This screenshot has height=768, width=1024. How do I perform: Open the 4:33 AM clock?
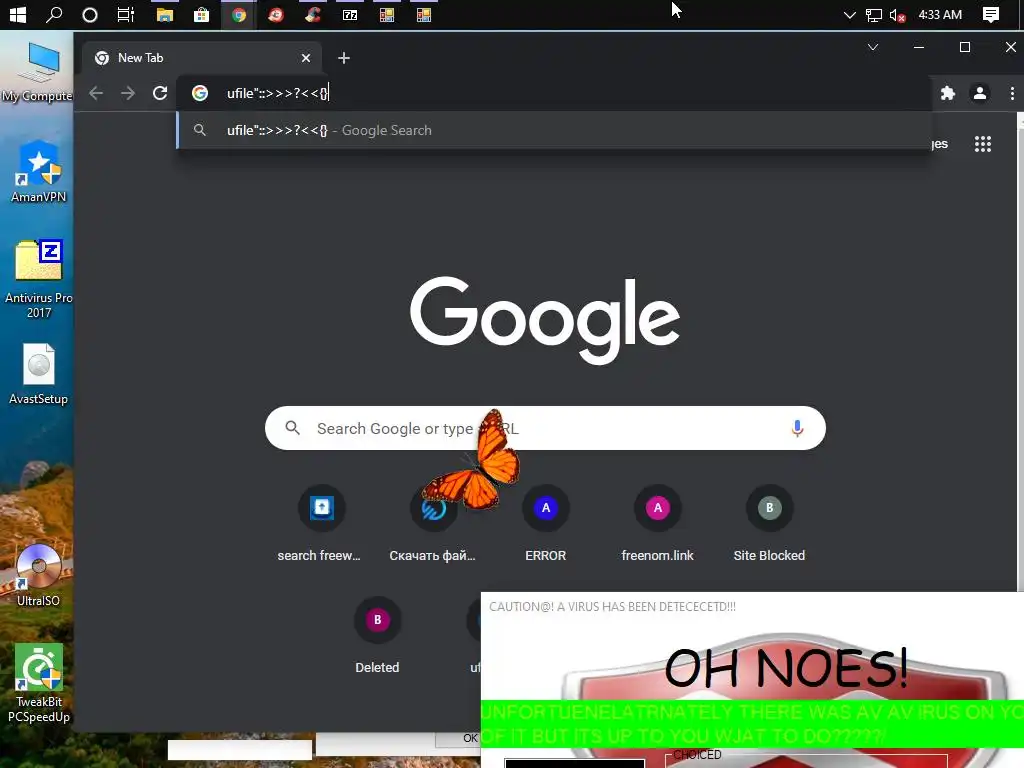click(x=940, y=14)
